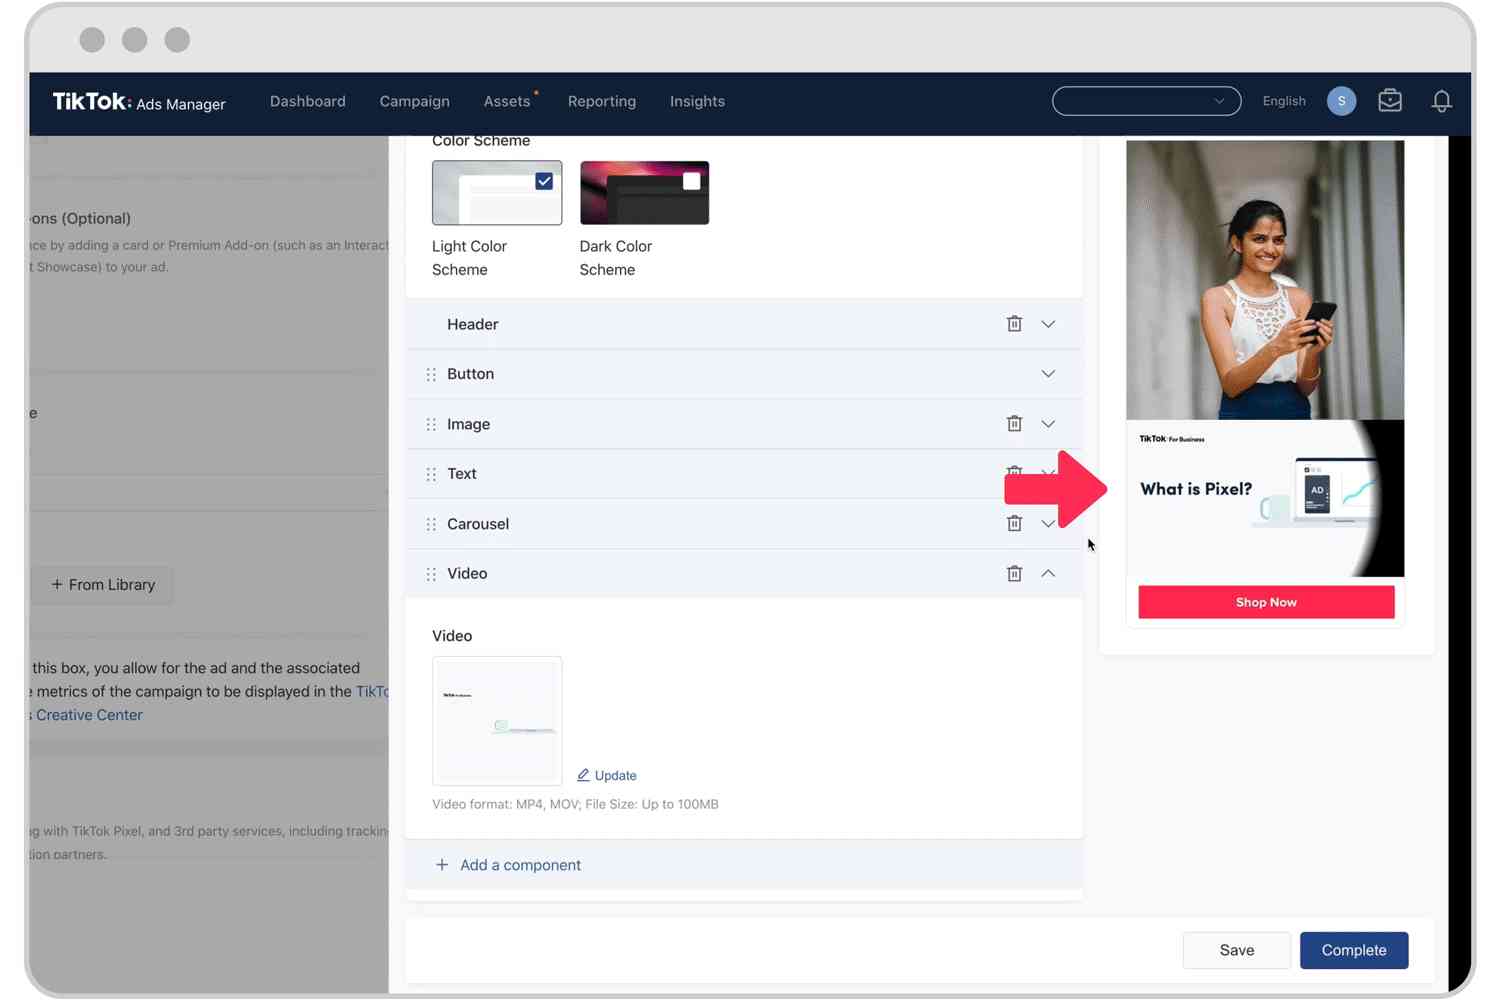Switch to the Assets tab
Image resolution: width=1500 pixels, height=1000 pixels.
[x=507, y=101]
